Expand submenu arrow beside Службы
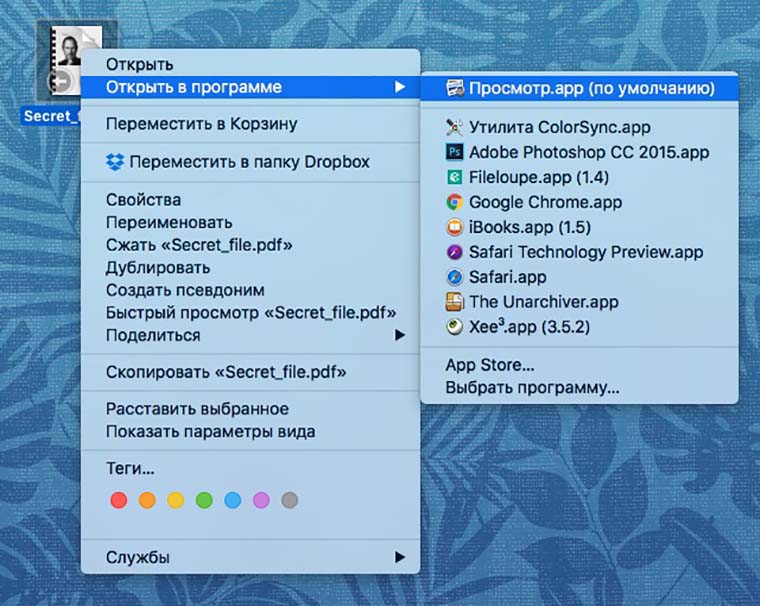 pyautogui.click(x=400, y=558)
